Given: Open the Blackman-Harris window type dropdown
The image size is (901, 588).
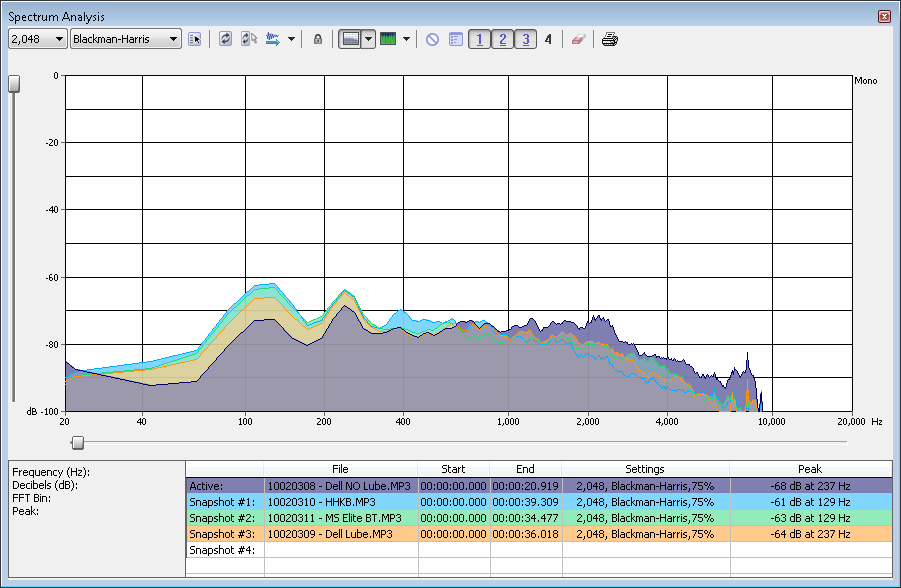Looking at the screenshot, I should 126,39.
